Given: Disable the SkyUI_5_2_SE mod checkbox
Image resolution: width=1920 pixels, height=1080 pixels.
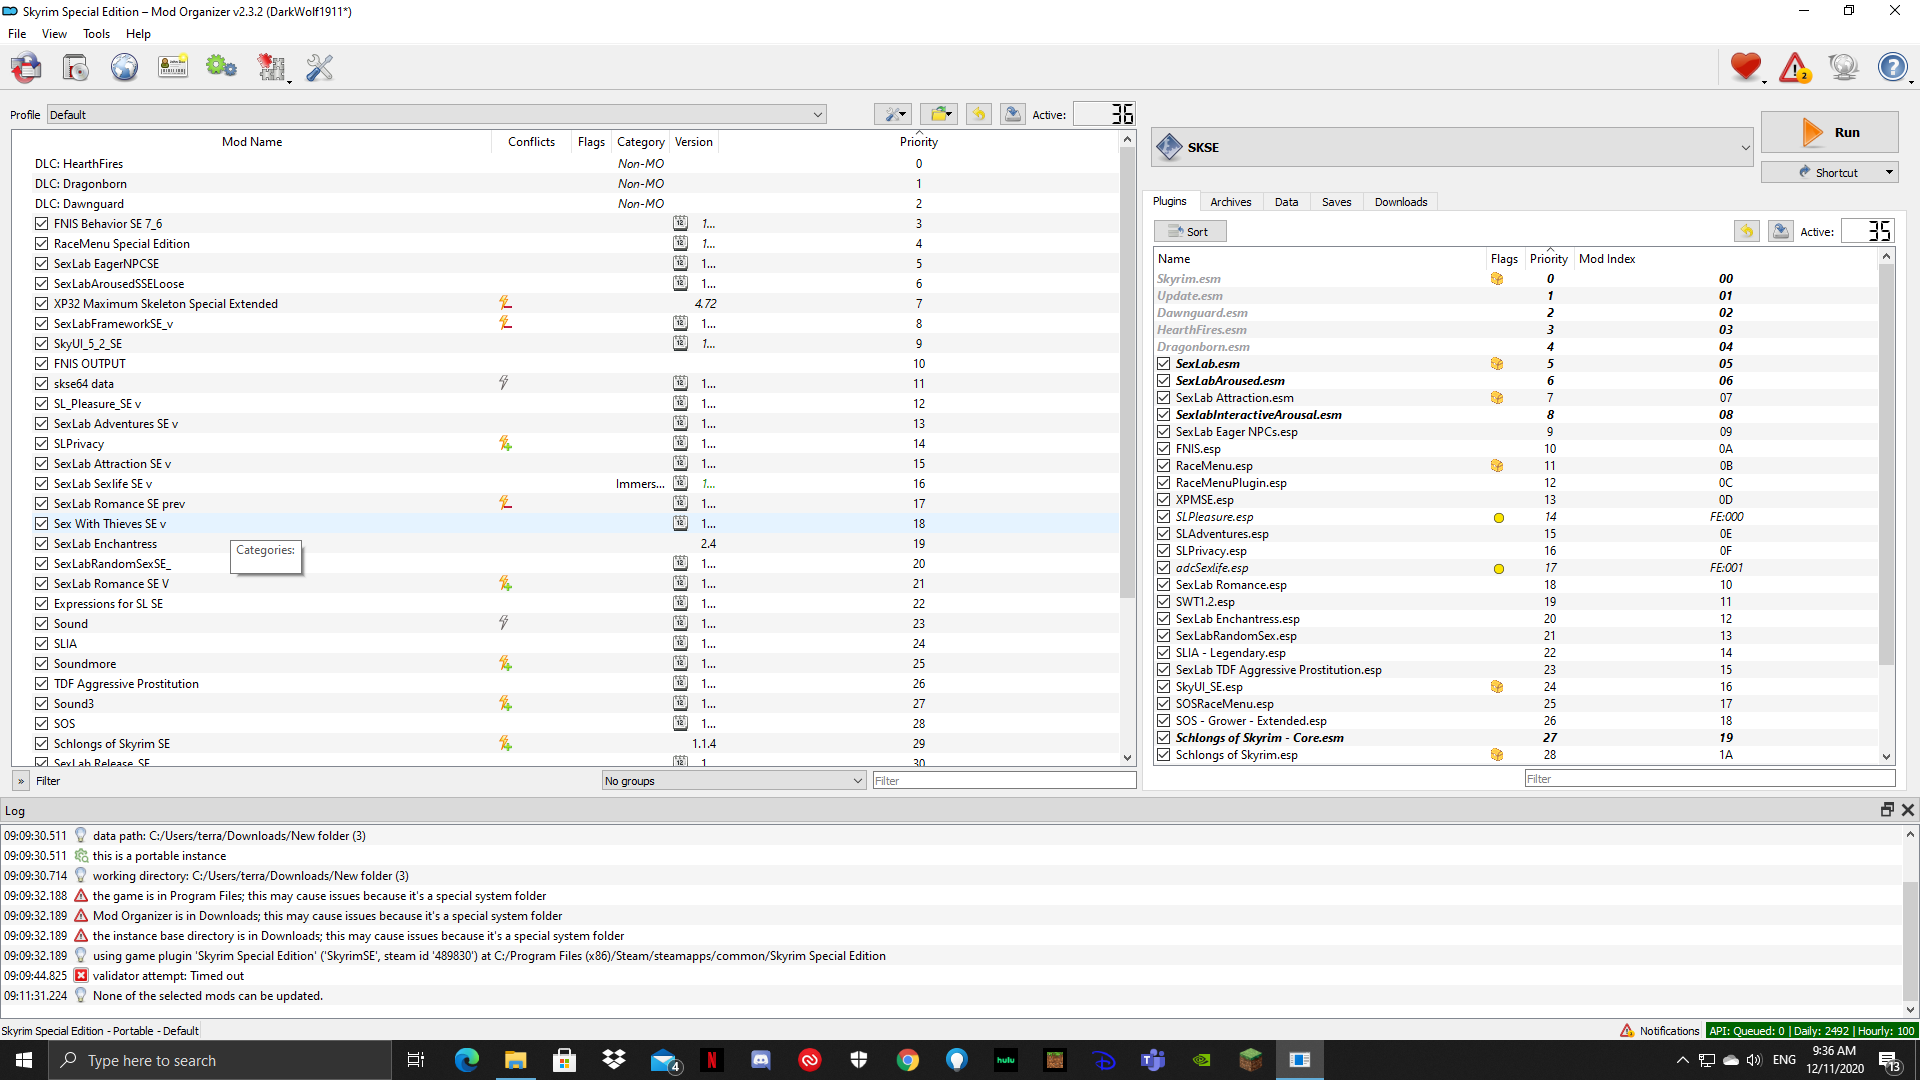Looking at the screenshot, I should pos(41,344).
